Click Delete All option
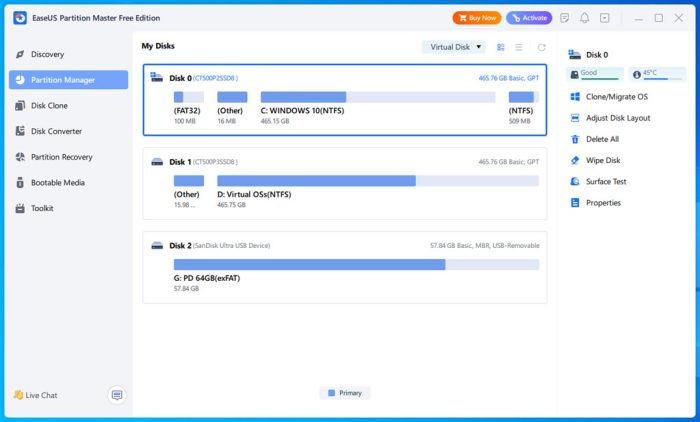This screenshot has height=422, width=700. click(602, 139)
